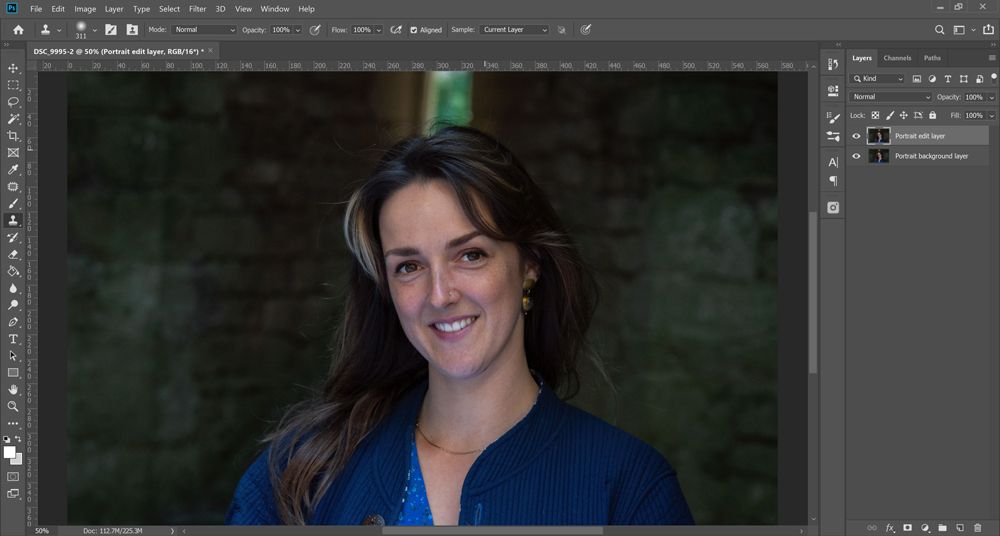Select the Zoom tool
This screenshot has height=536, width=1000.
(13, 406)
